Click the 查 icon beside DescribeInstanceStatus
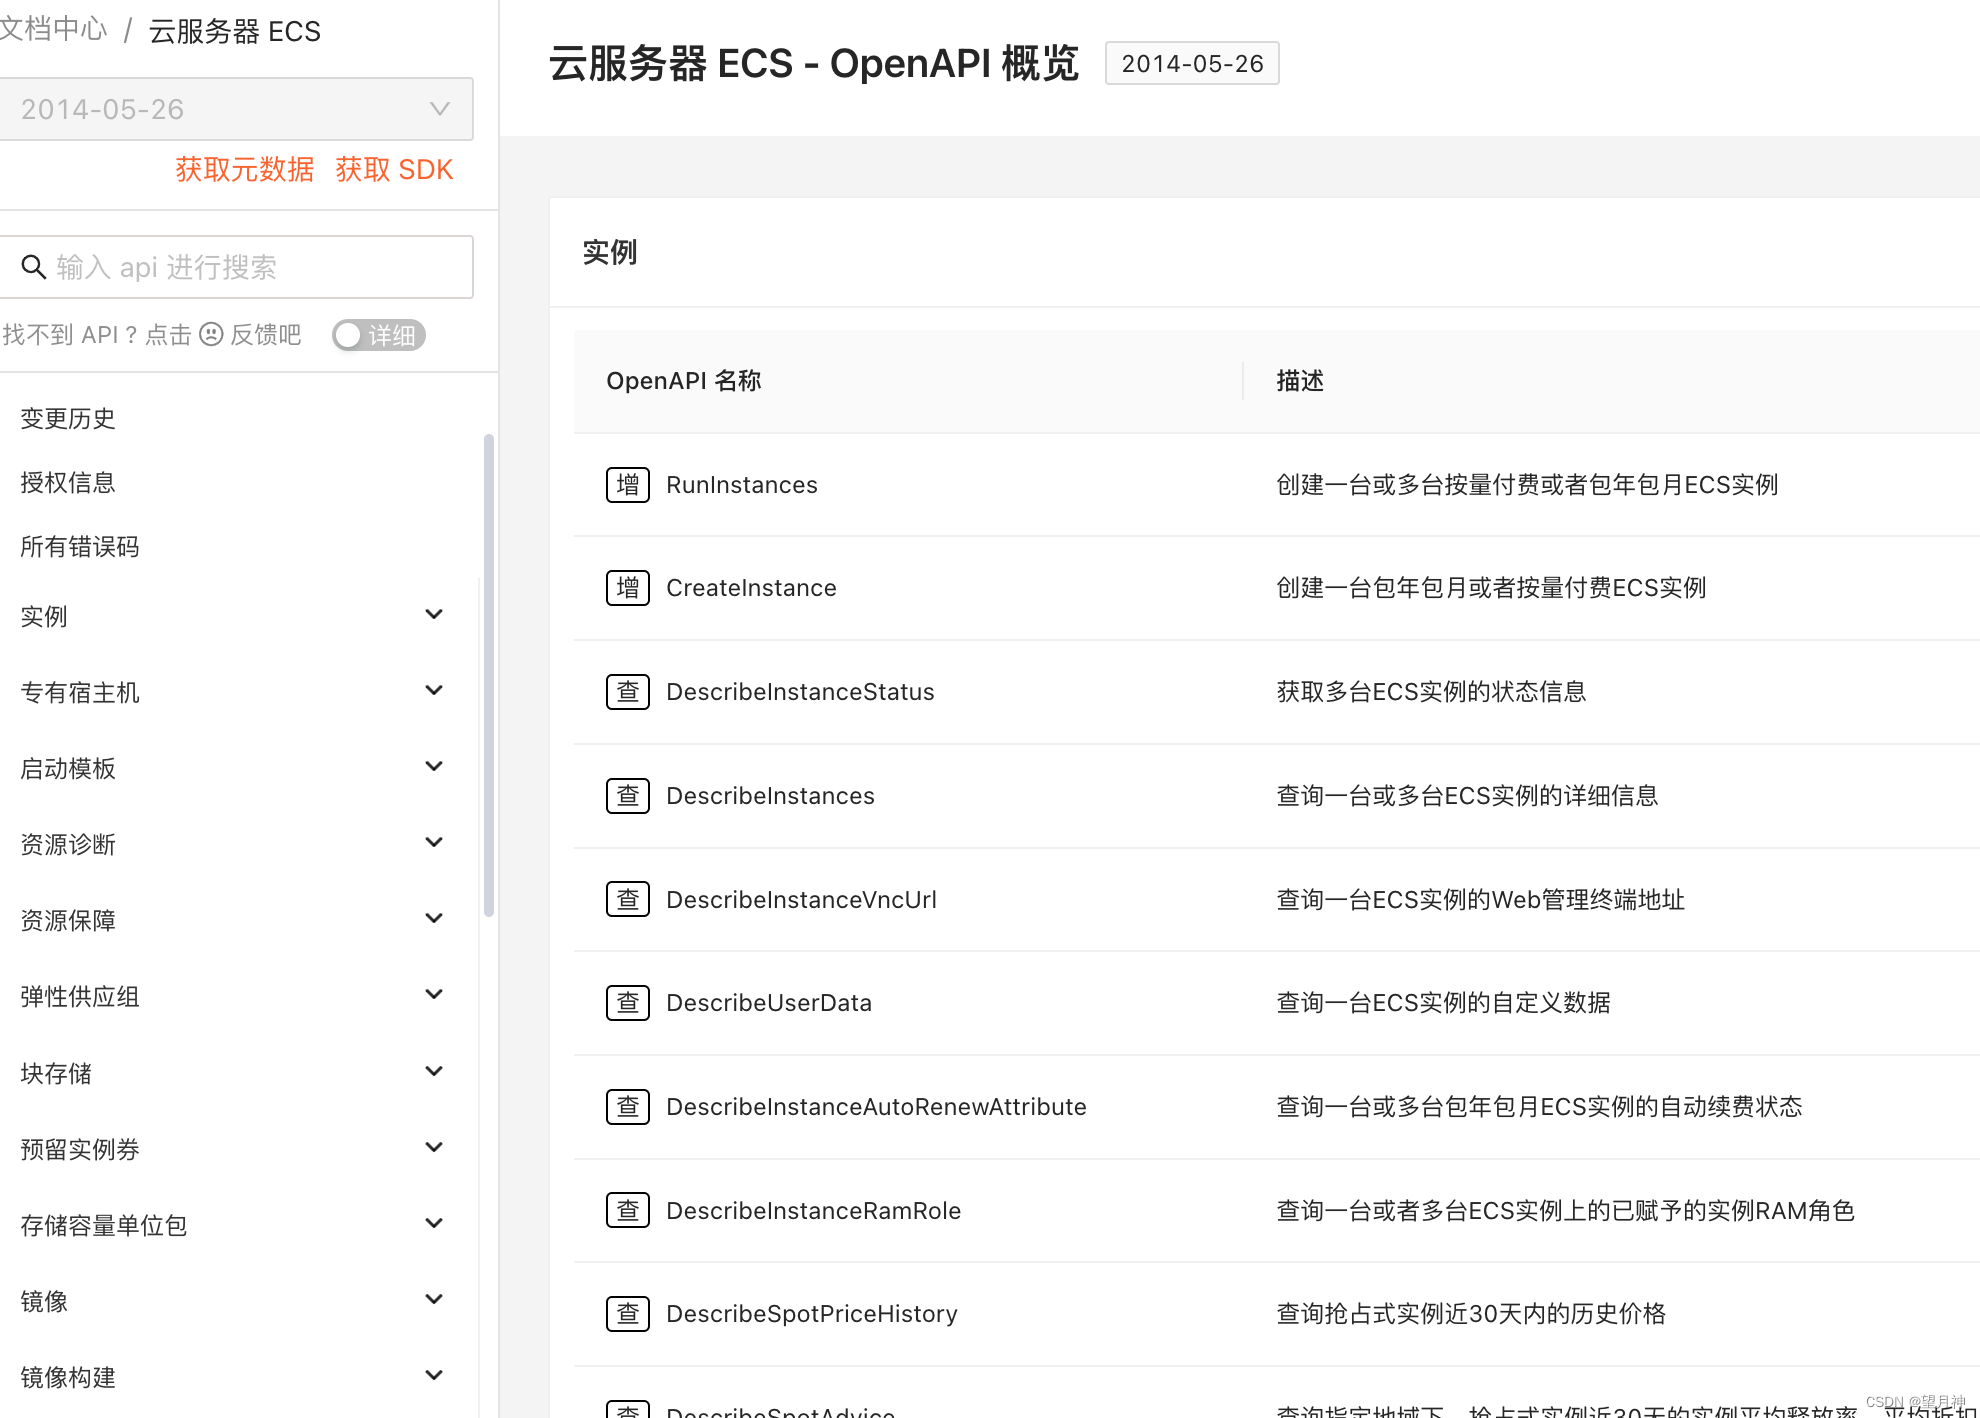 click(628, 692)
